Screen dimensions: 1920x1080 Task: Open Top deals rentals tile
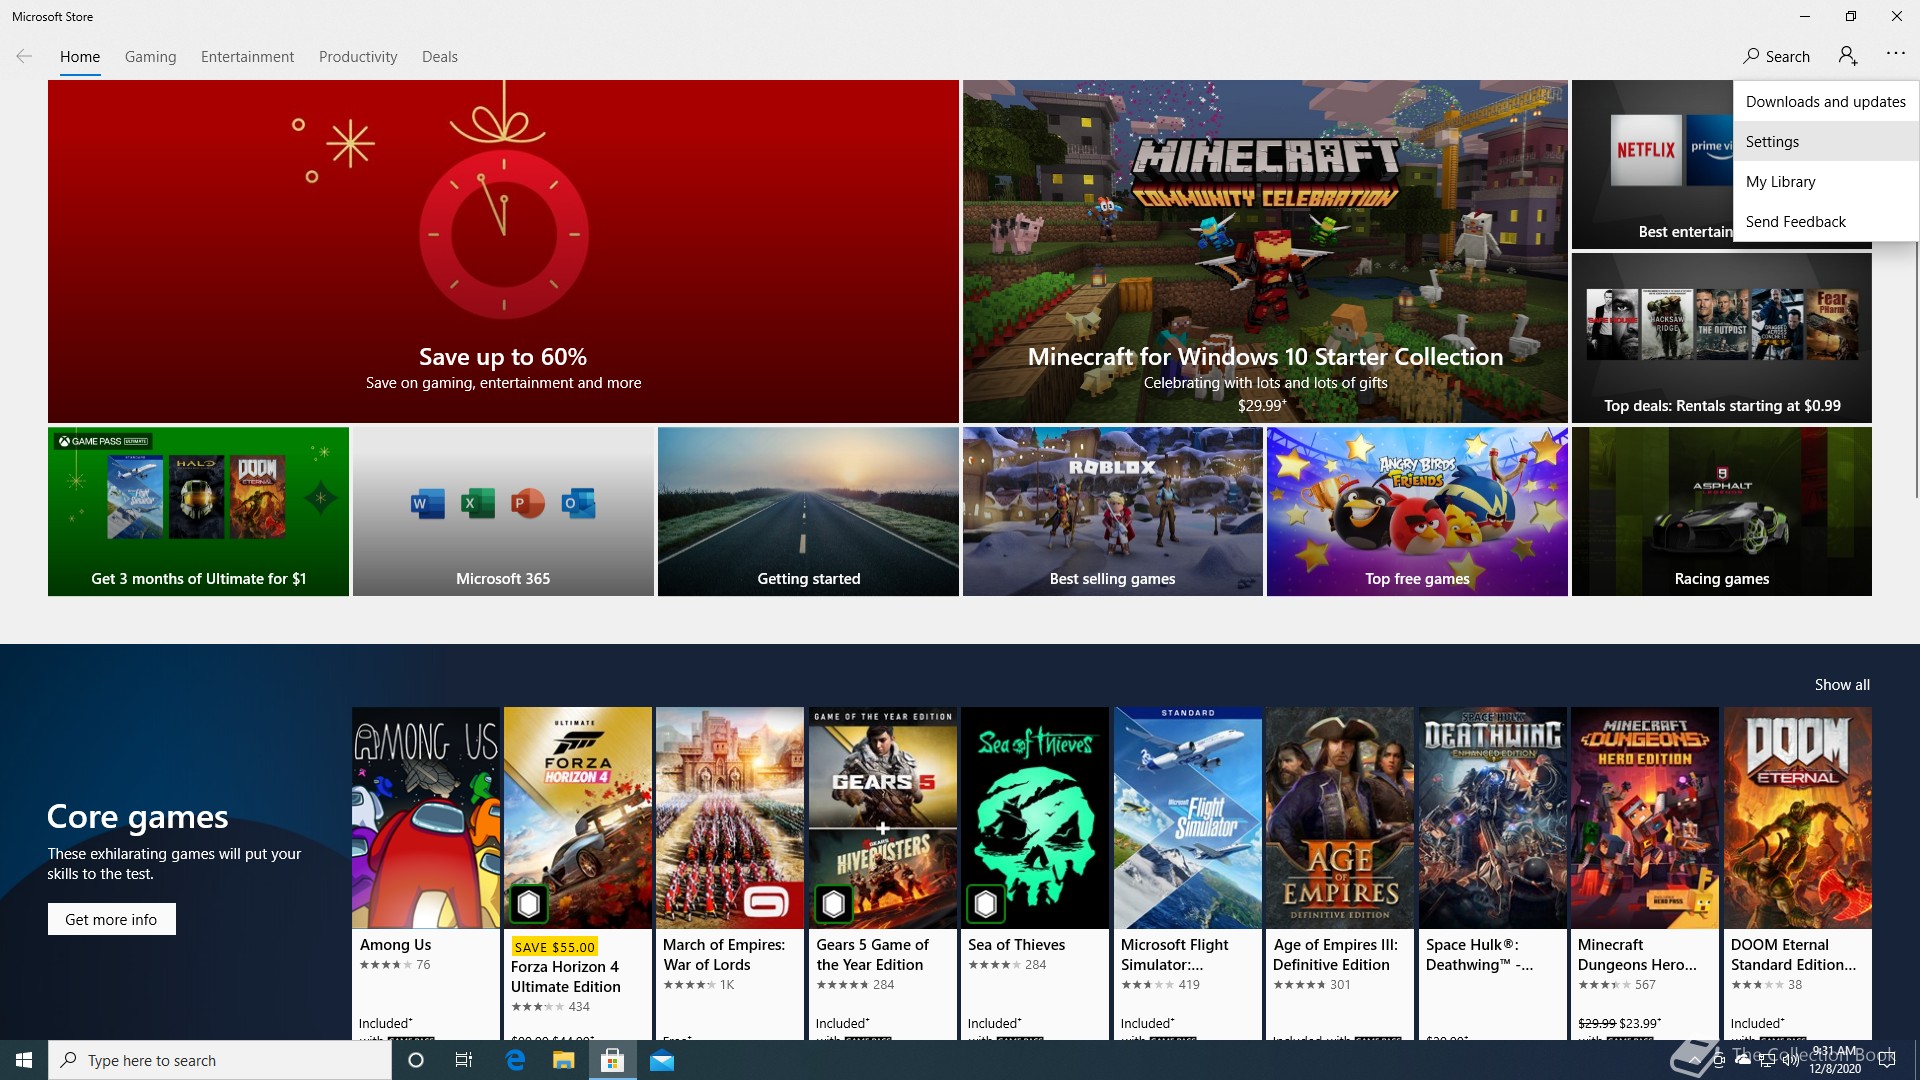tap(1721, 337)
